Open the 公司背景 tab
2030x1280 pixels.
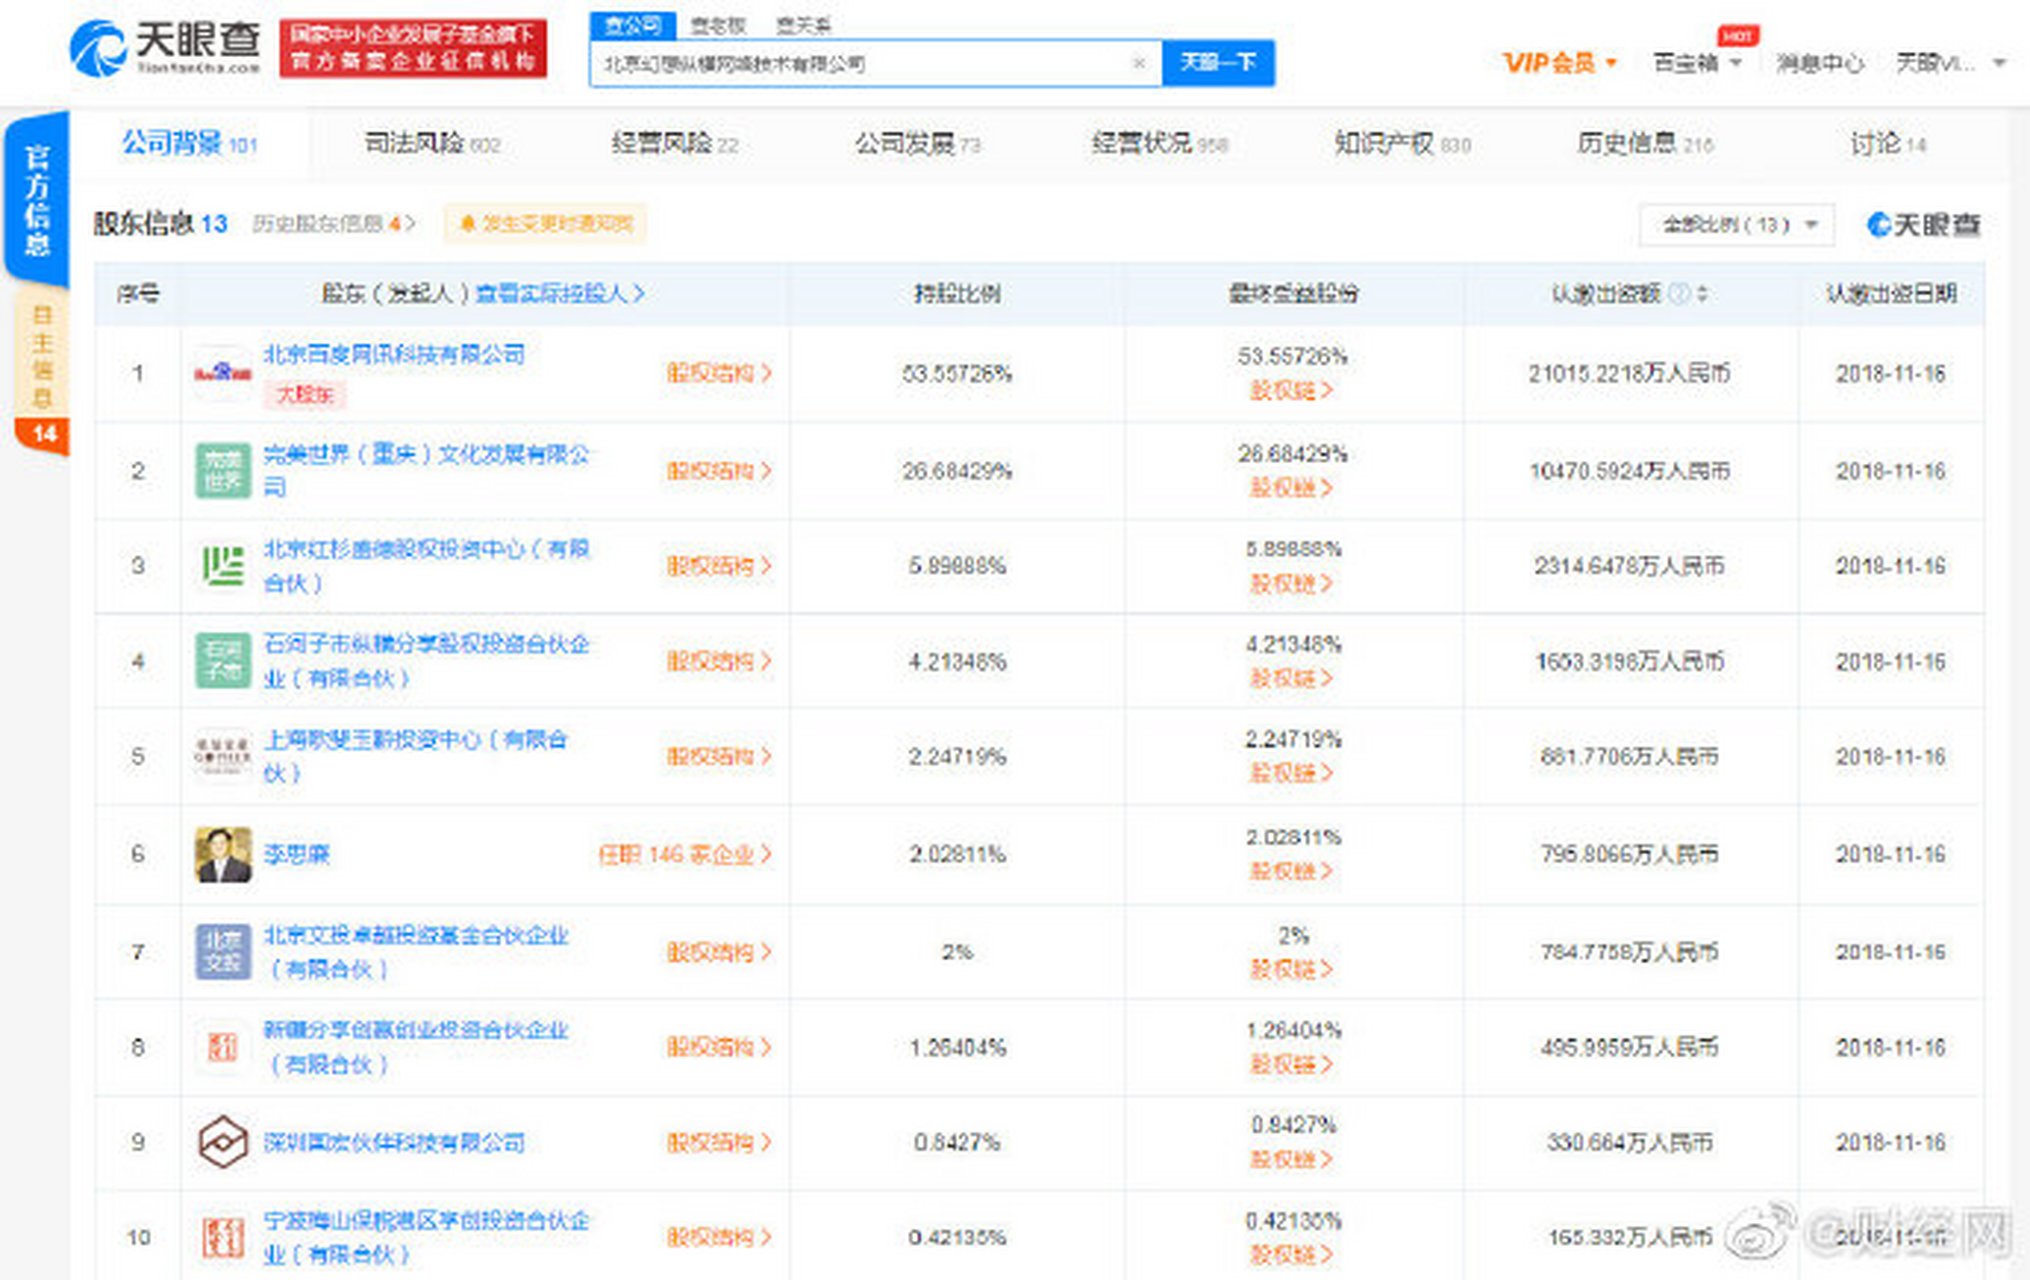[x=189, y=144]
